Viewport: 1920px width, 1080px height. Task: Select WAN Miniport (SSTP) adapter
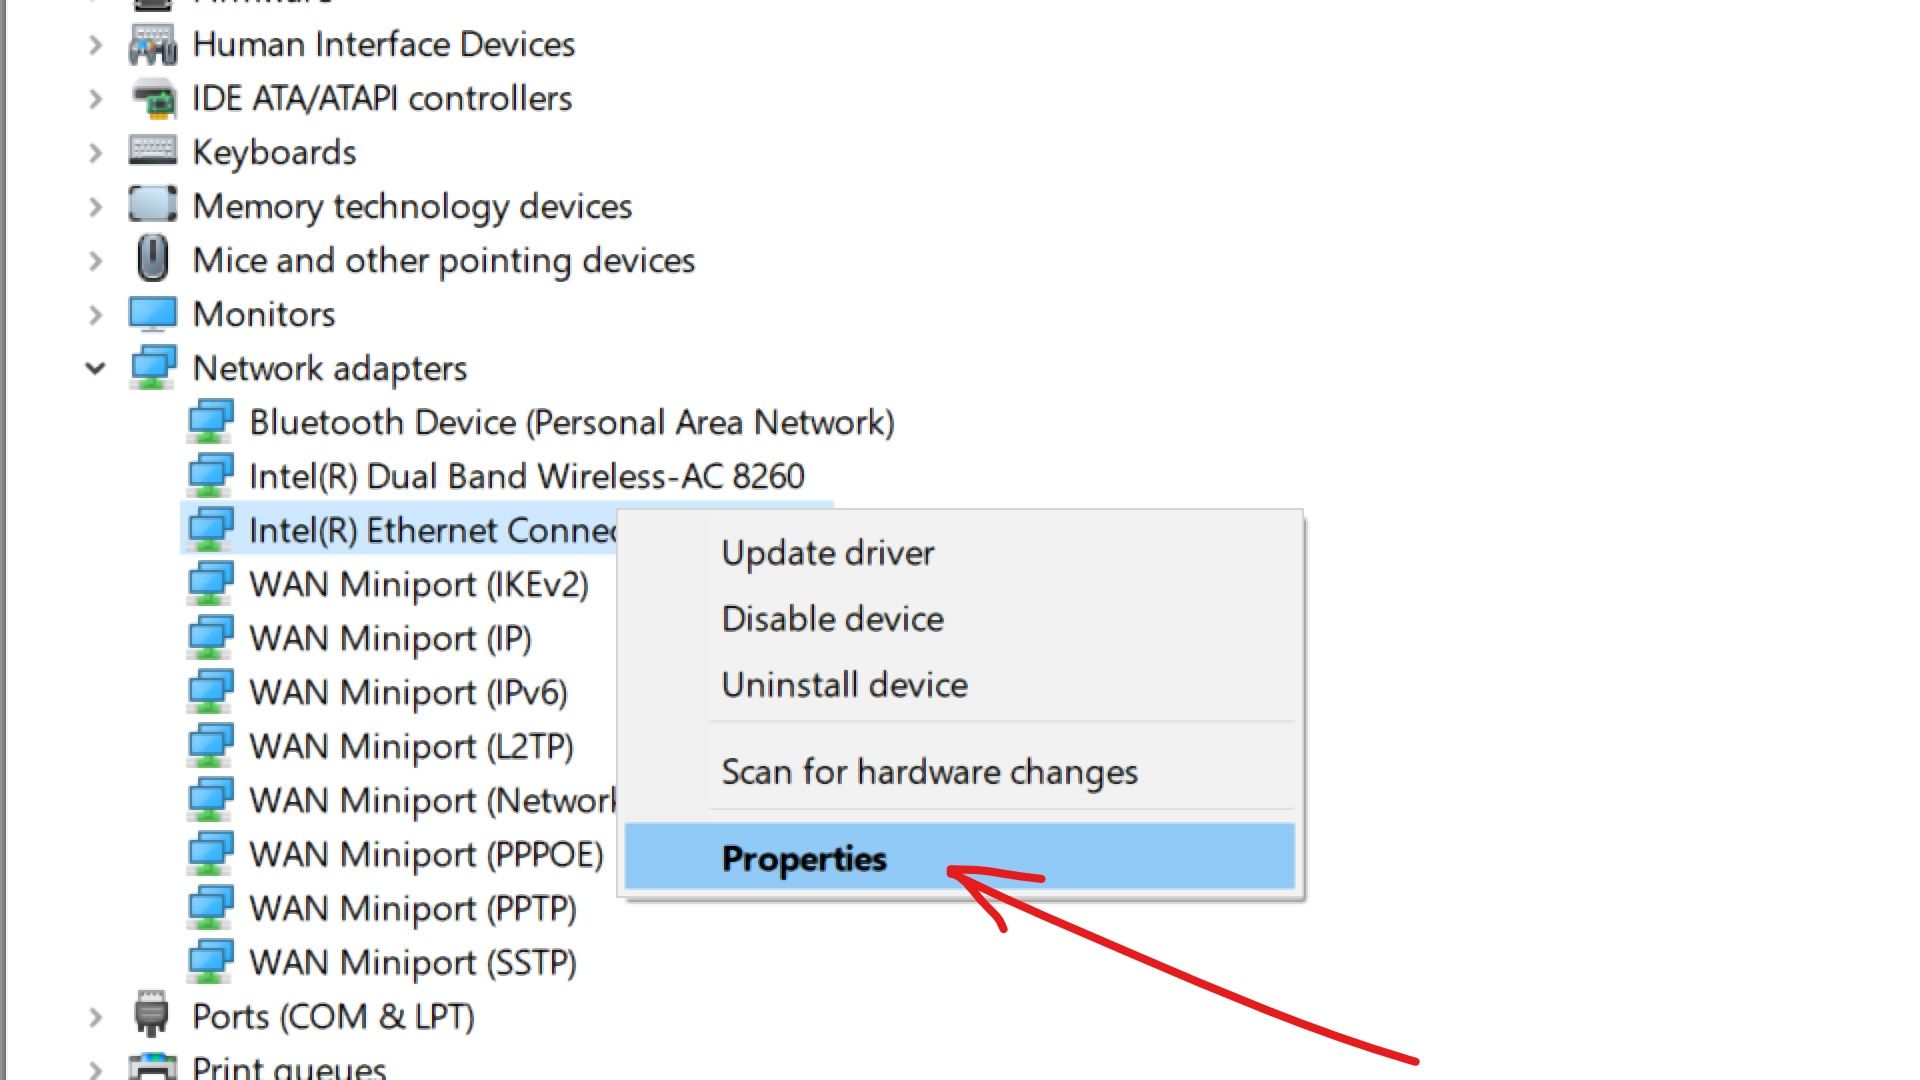click(412, 962)
